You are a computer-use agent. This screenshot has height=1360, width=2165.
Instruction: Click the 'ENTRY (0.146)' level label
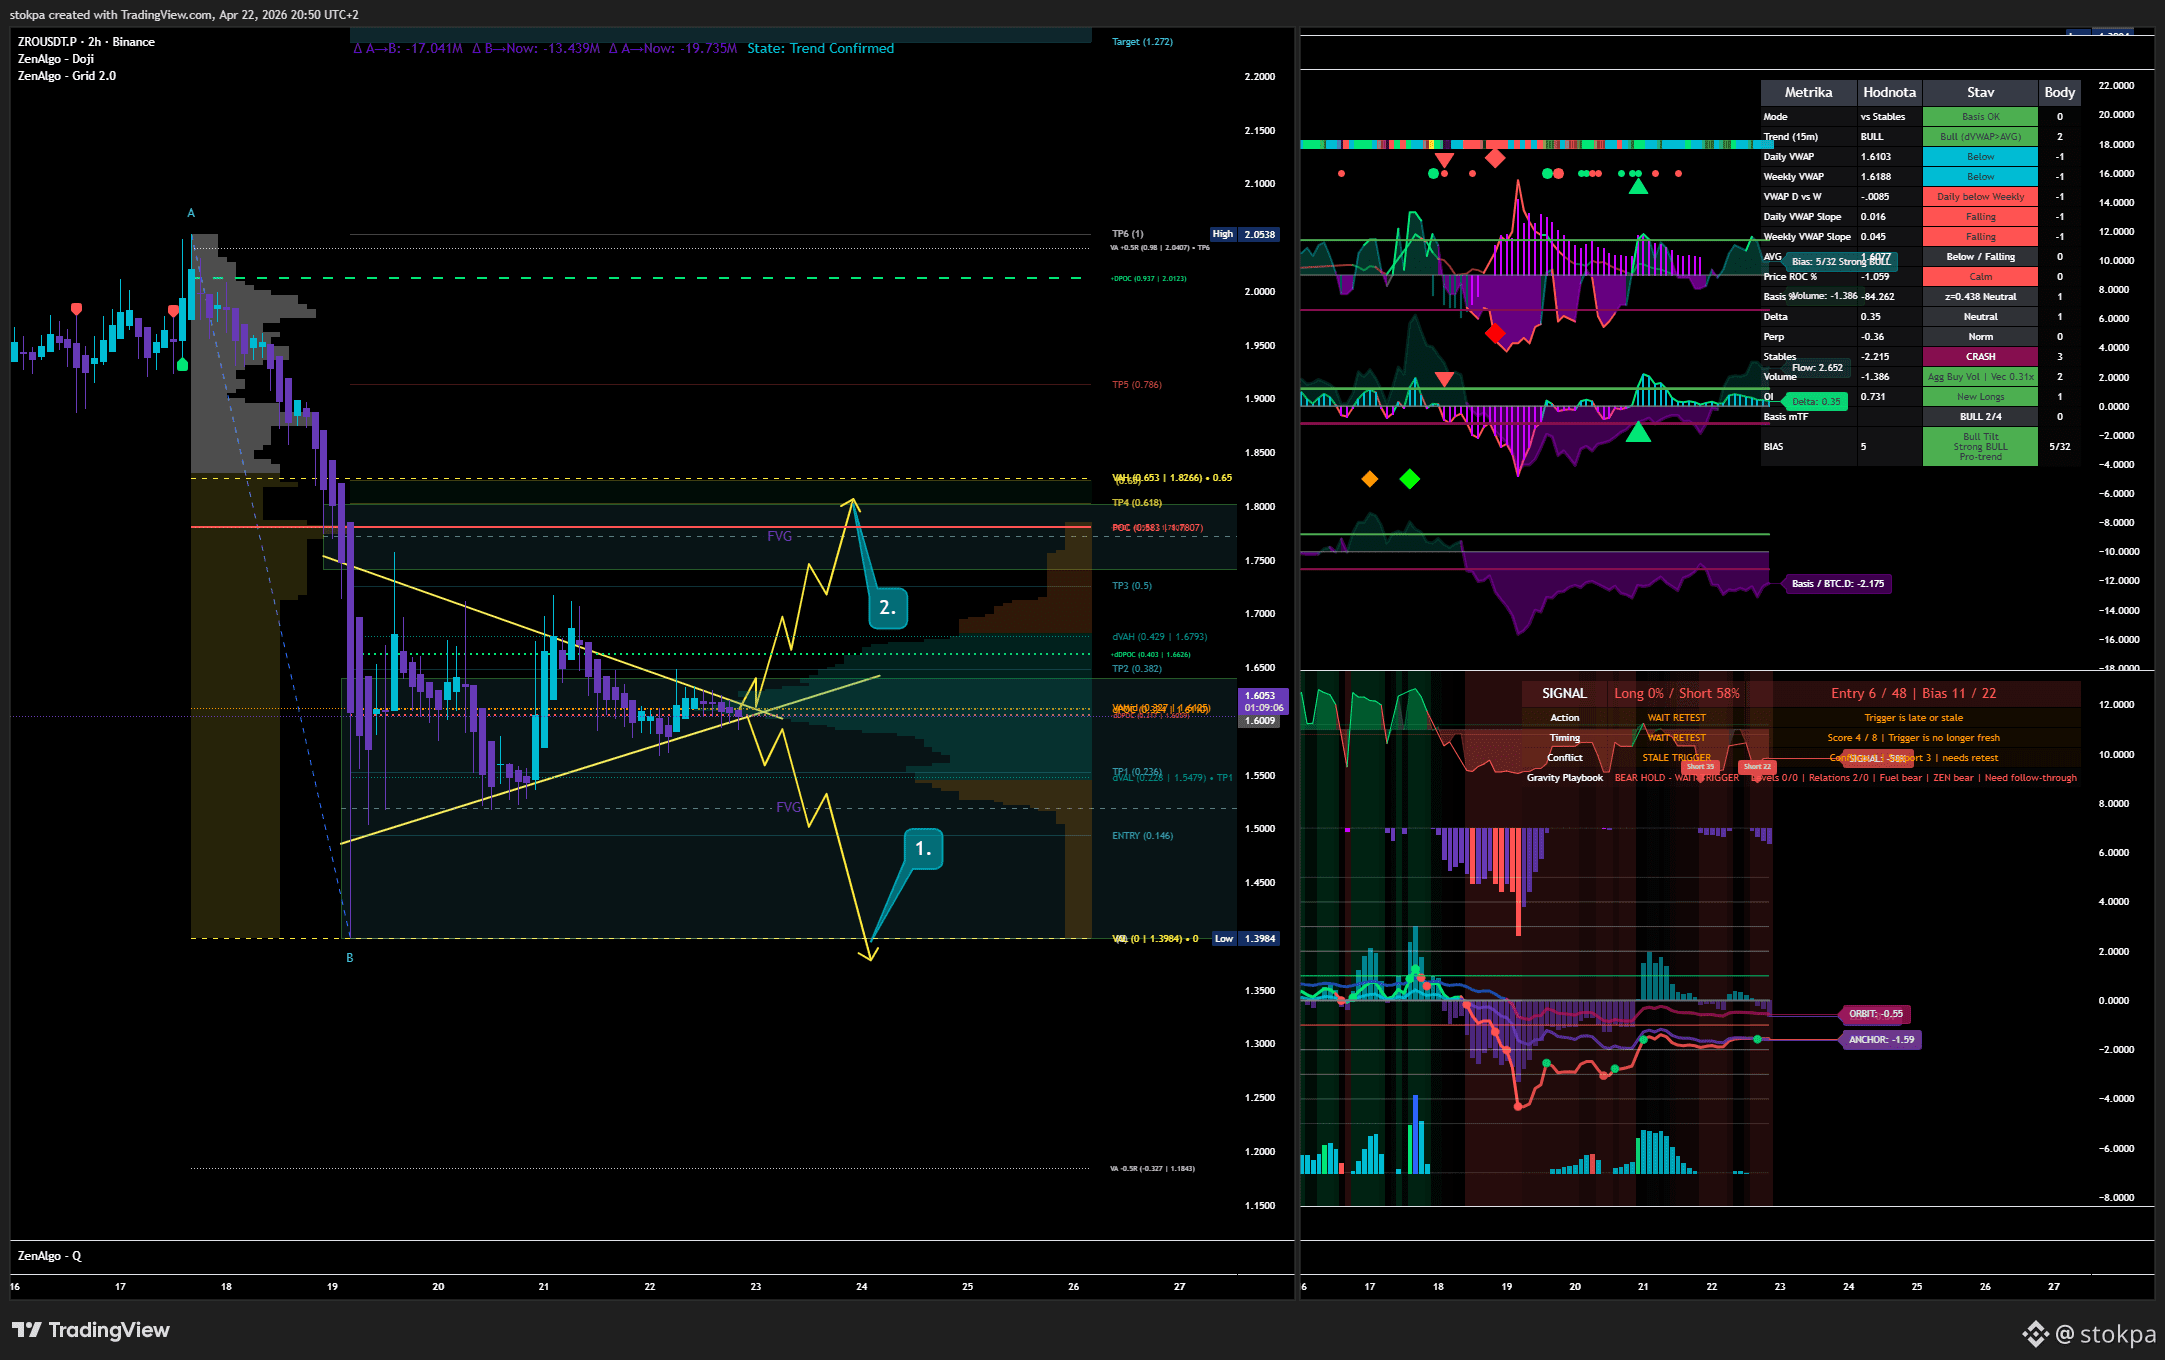tap(1143, 836)
